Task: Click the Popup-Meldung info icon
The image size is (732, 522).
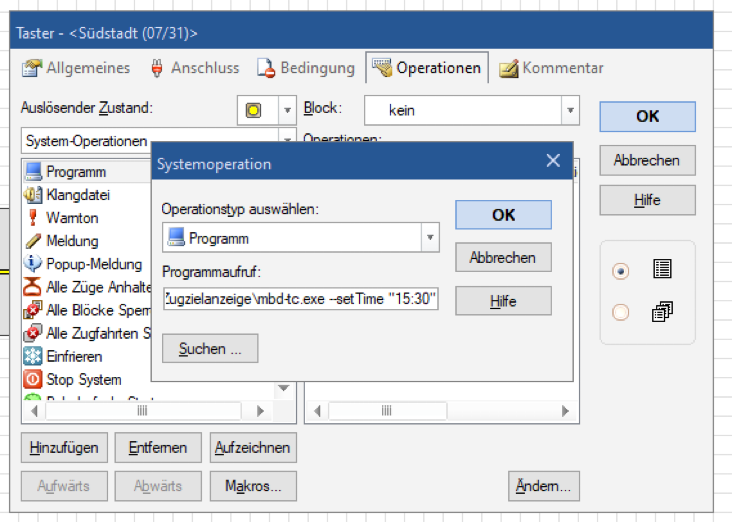Action: point(33,263)
